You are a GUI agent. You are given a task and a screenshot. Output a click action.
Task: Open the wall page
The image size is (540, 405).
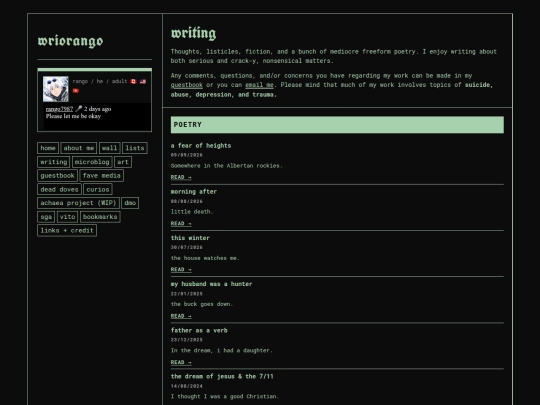[x=110, y=148]
